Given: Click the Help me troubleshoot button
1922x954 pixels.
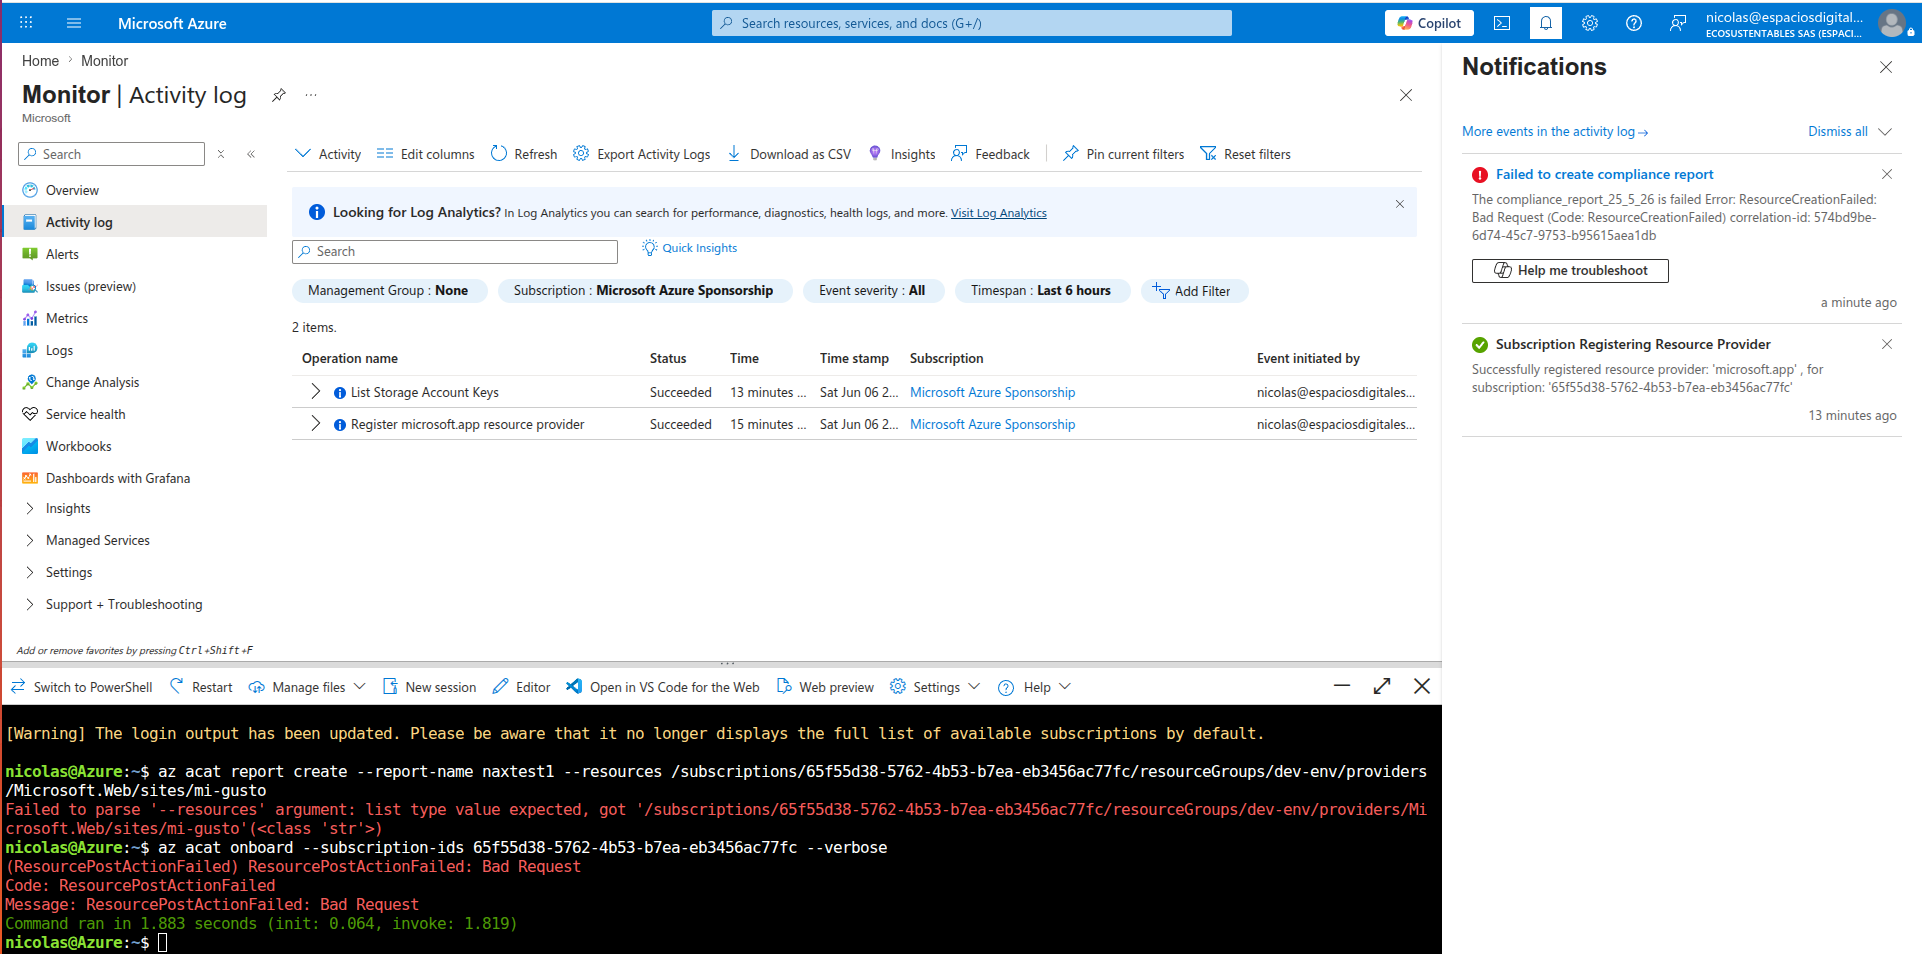Looking at the screenshot, I should tap(1570, 270).
